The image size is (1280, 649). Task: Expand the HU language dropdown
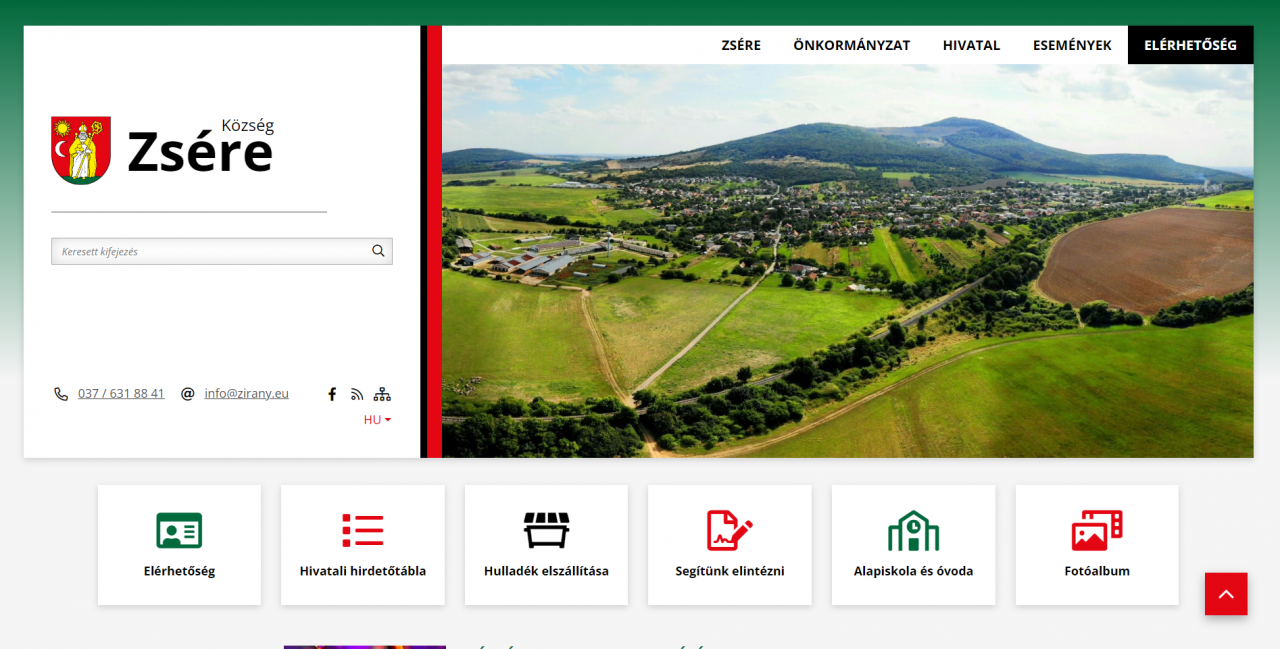point(377,420)
